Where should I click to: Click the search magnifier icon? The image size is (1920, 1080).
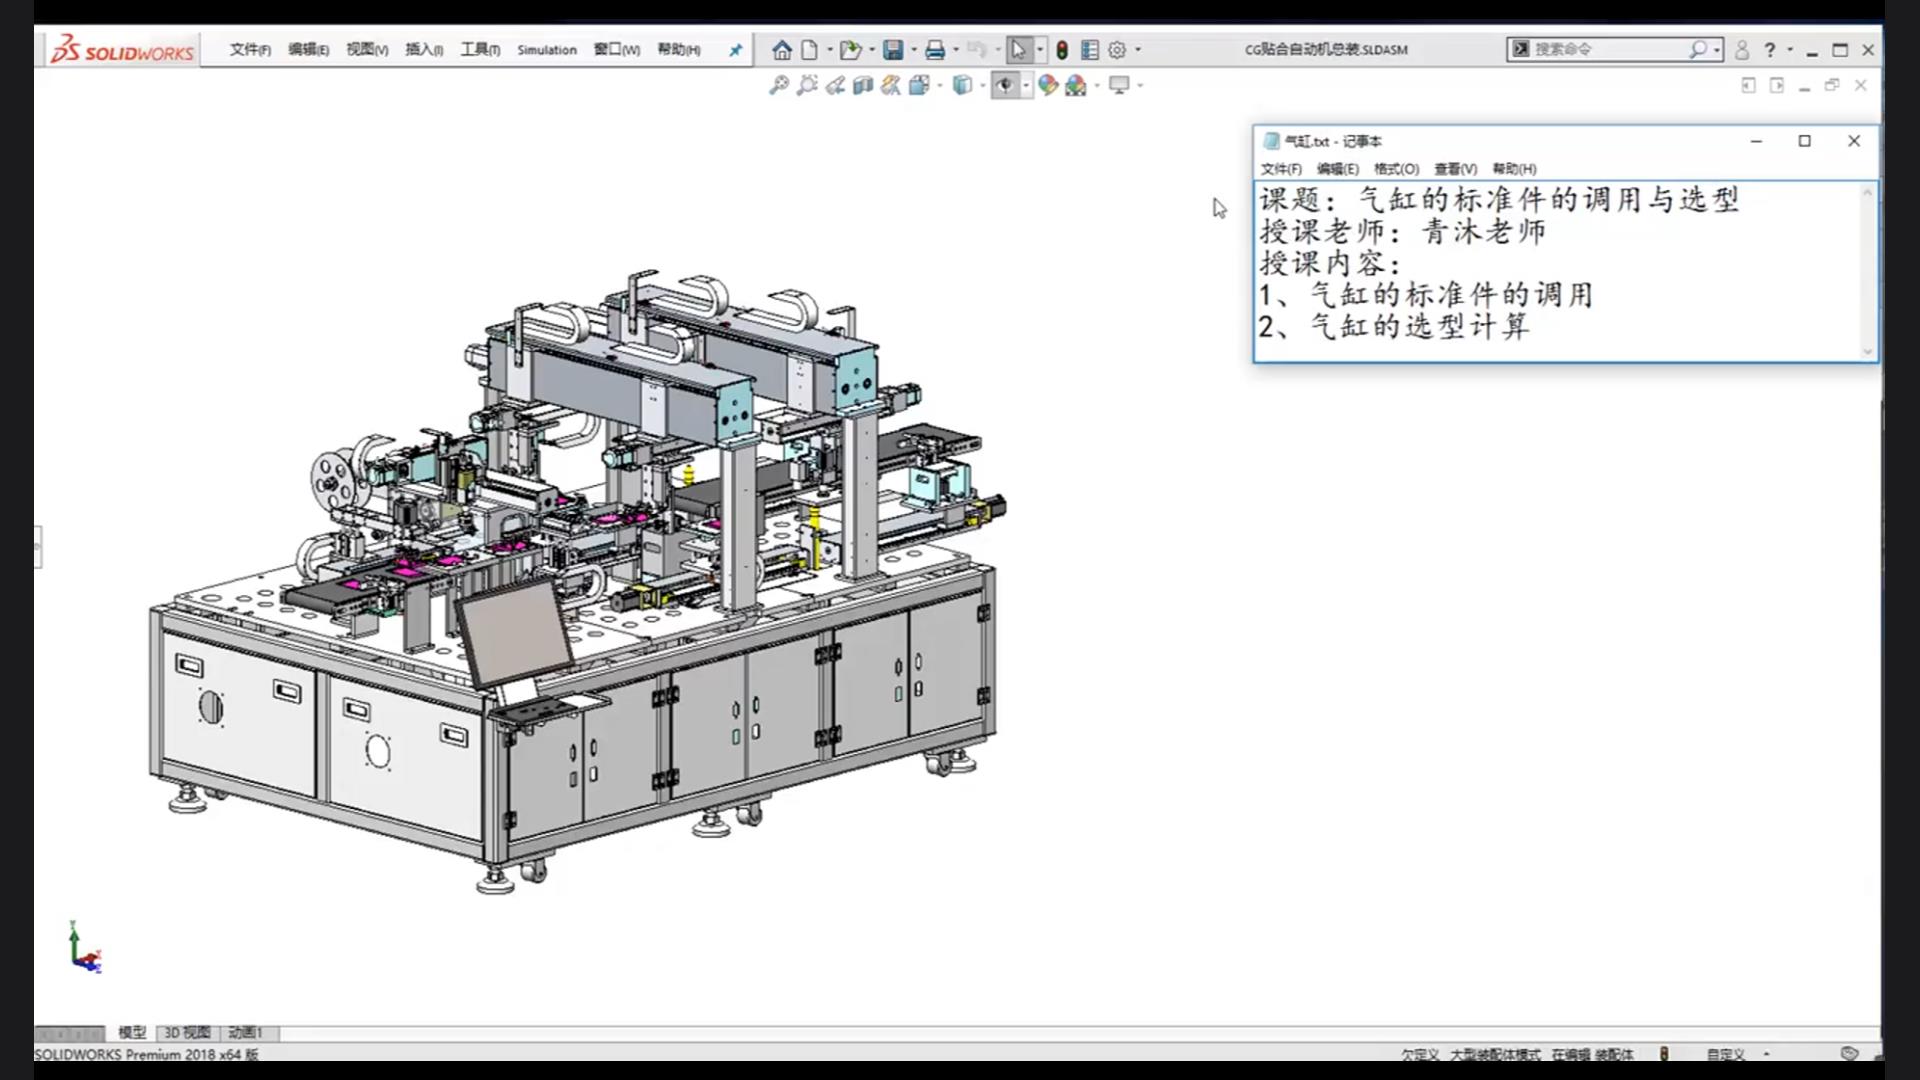tap(1698, 49)
